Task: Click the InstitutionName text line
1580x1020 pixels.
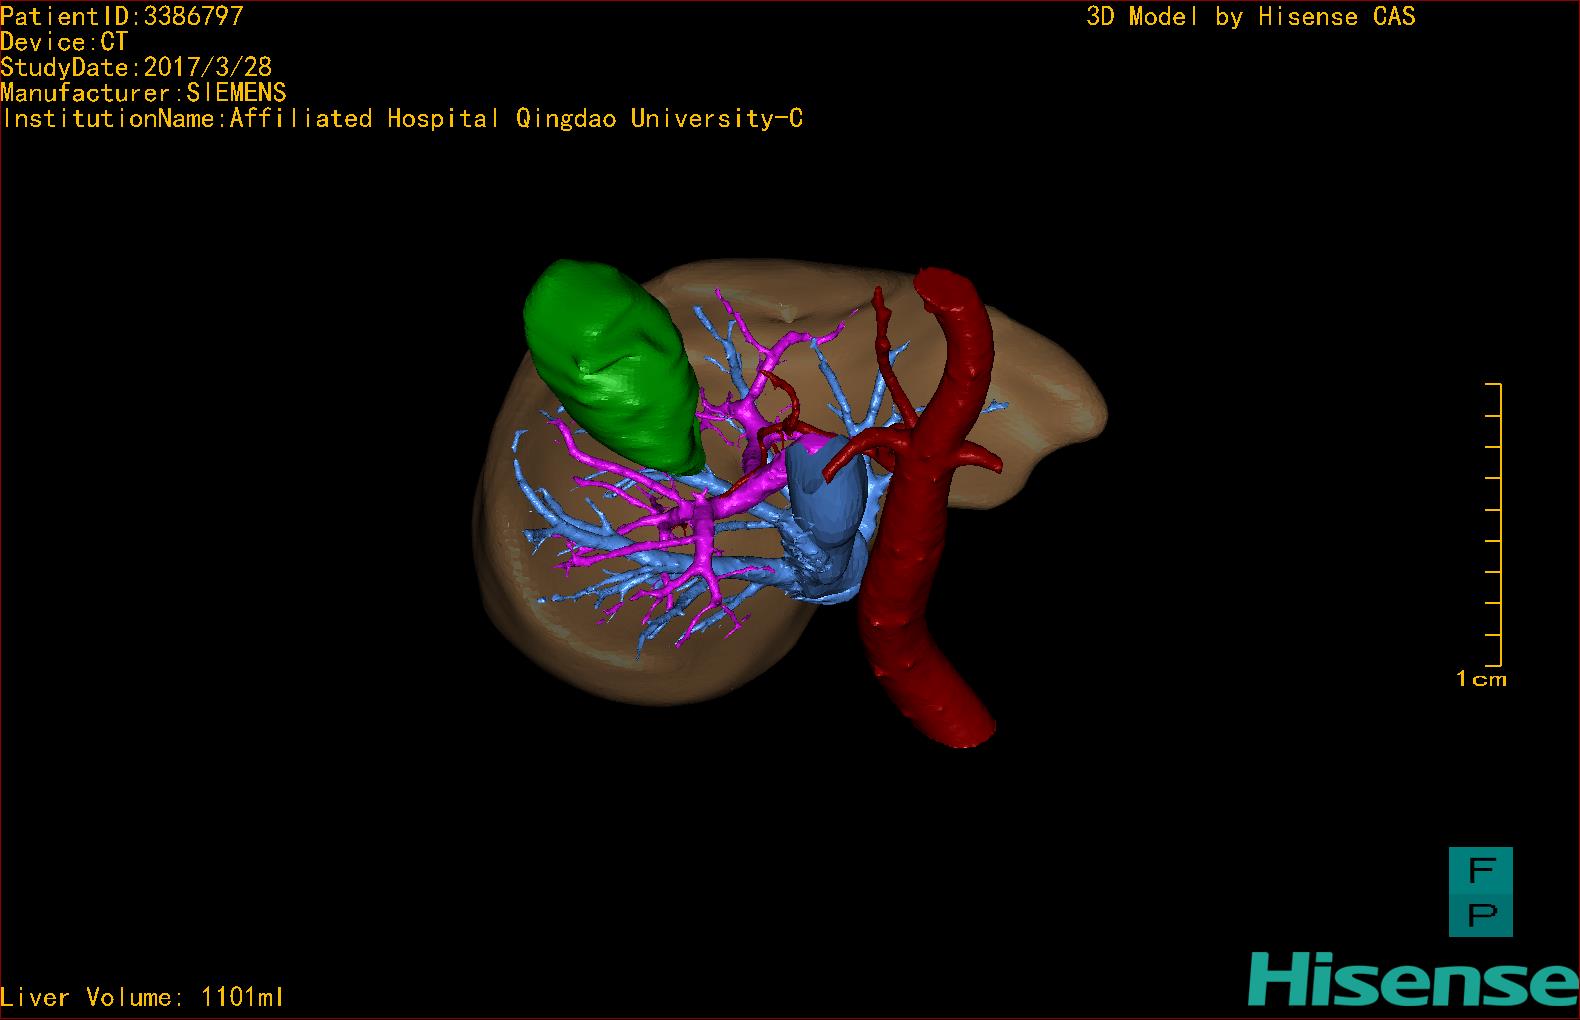Action: (402, 119)
